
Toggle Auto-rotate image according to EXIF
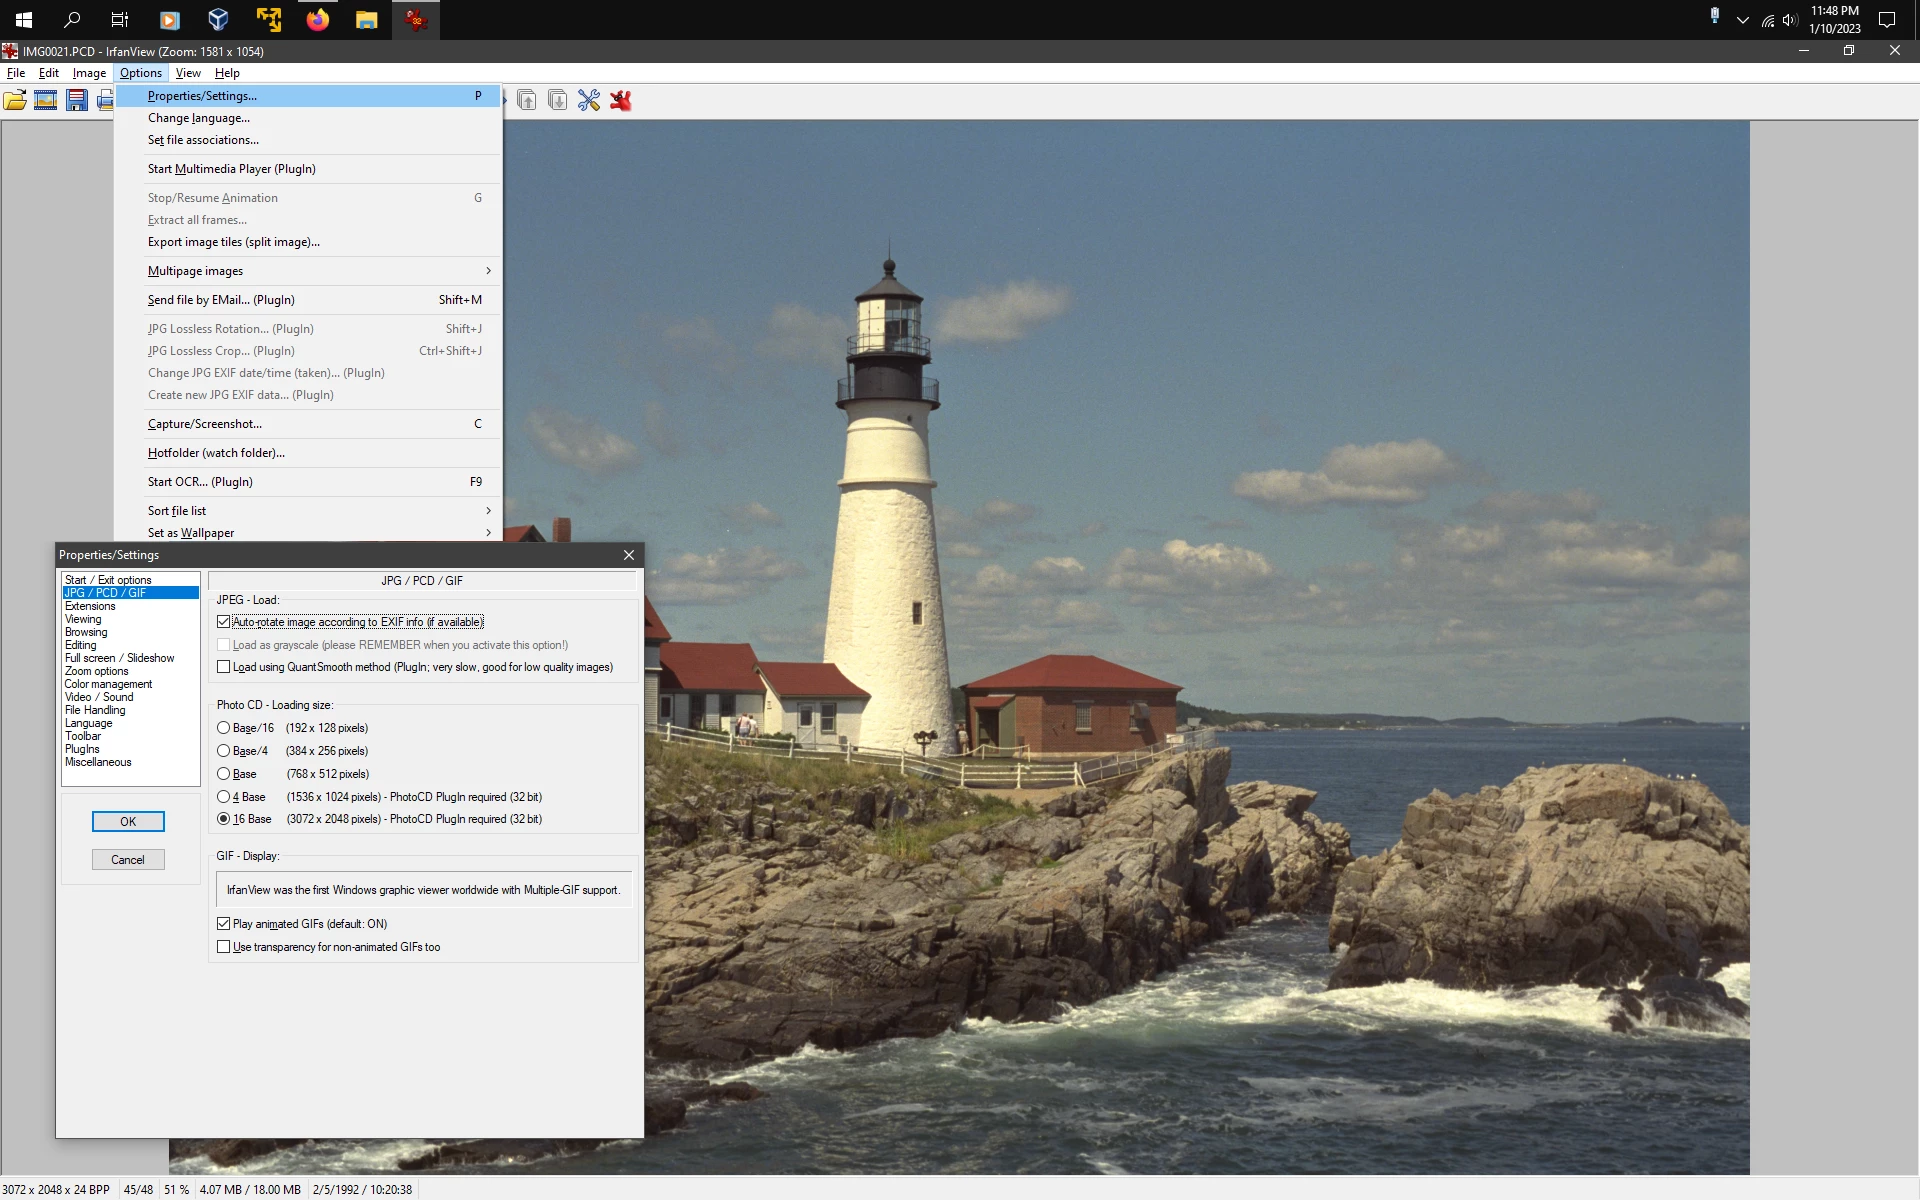[224, 622]
